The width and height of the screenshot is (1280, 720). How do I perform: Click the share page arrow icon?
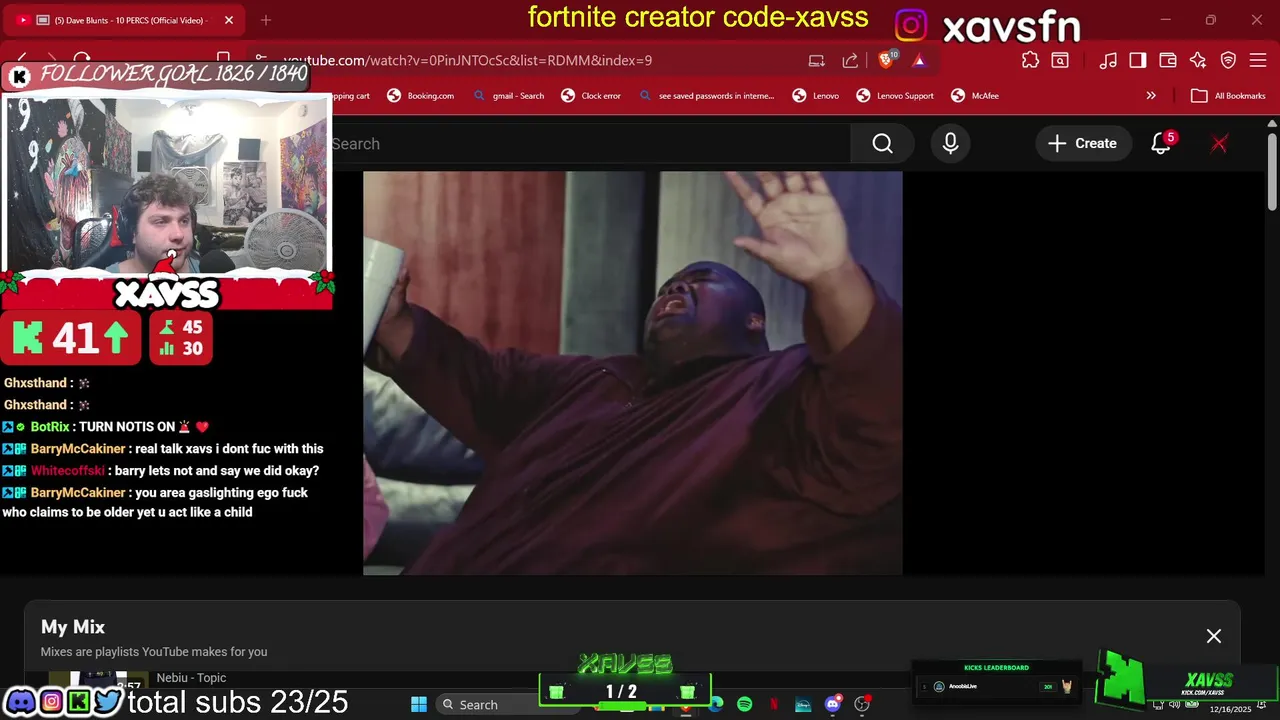pos(850,61)
